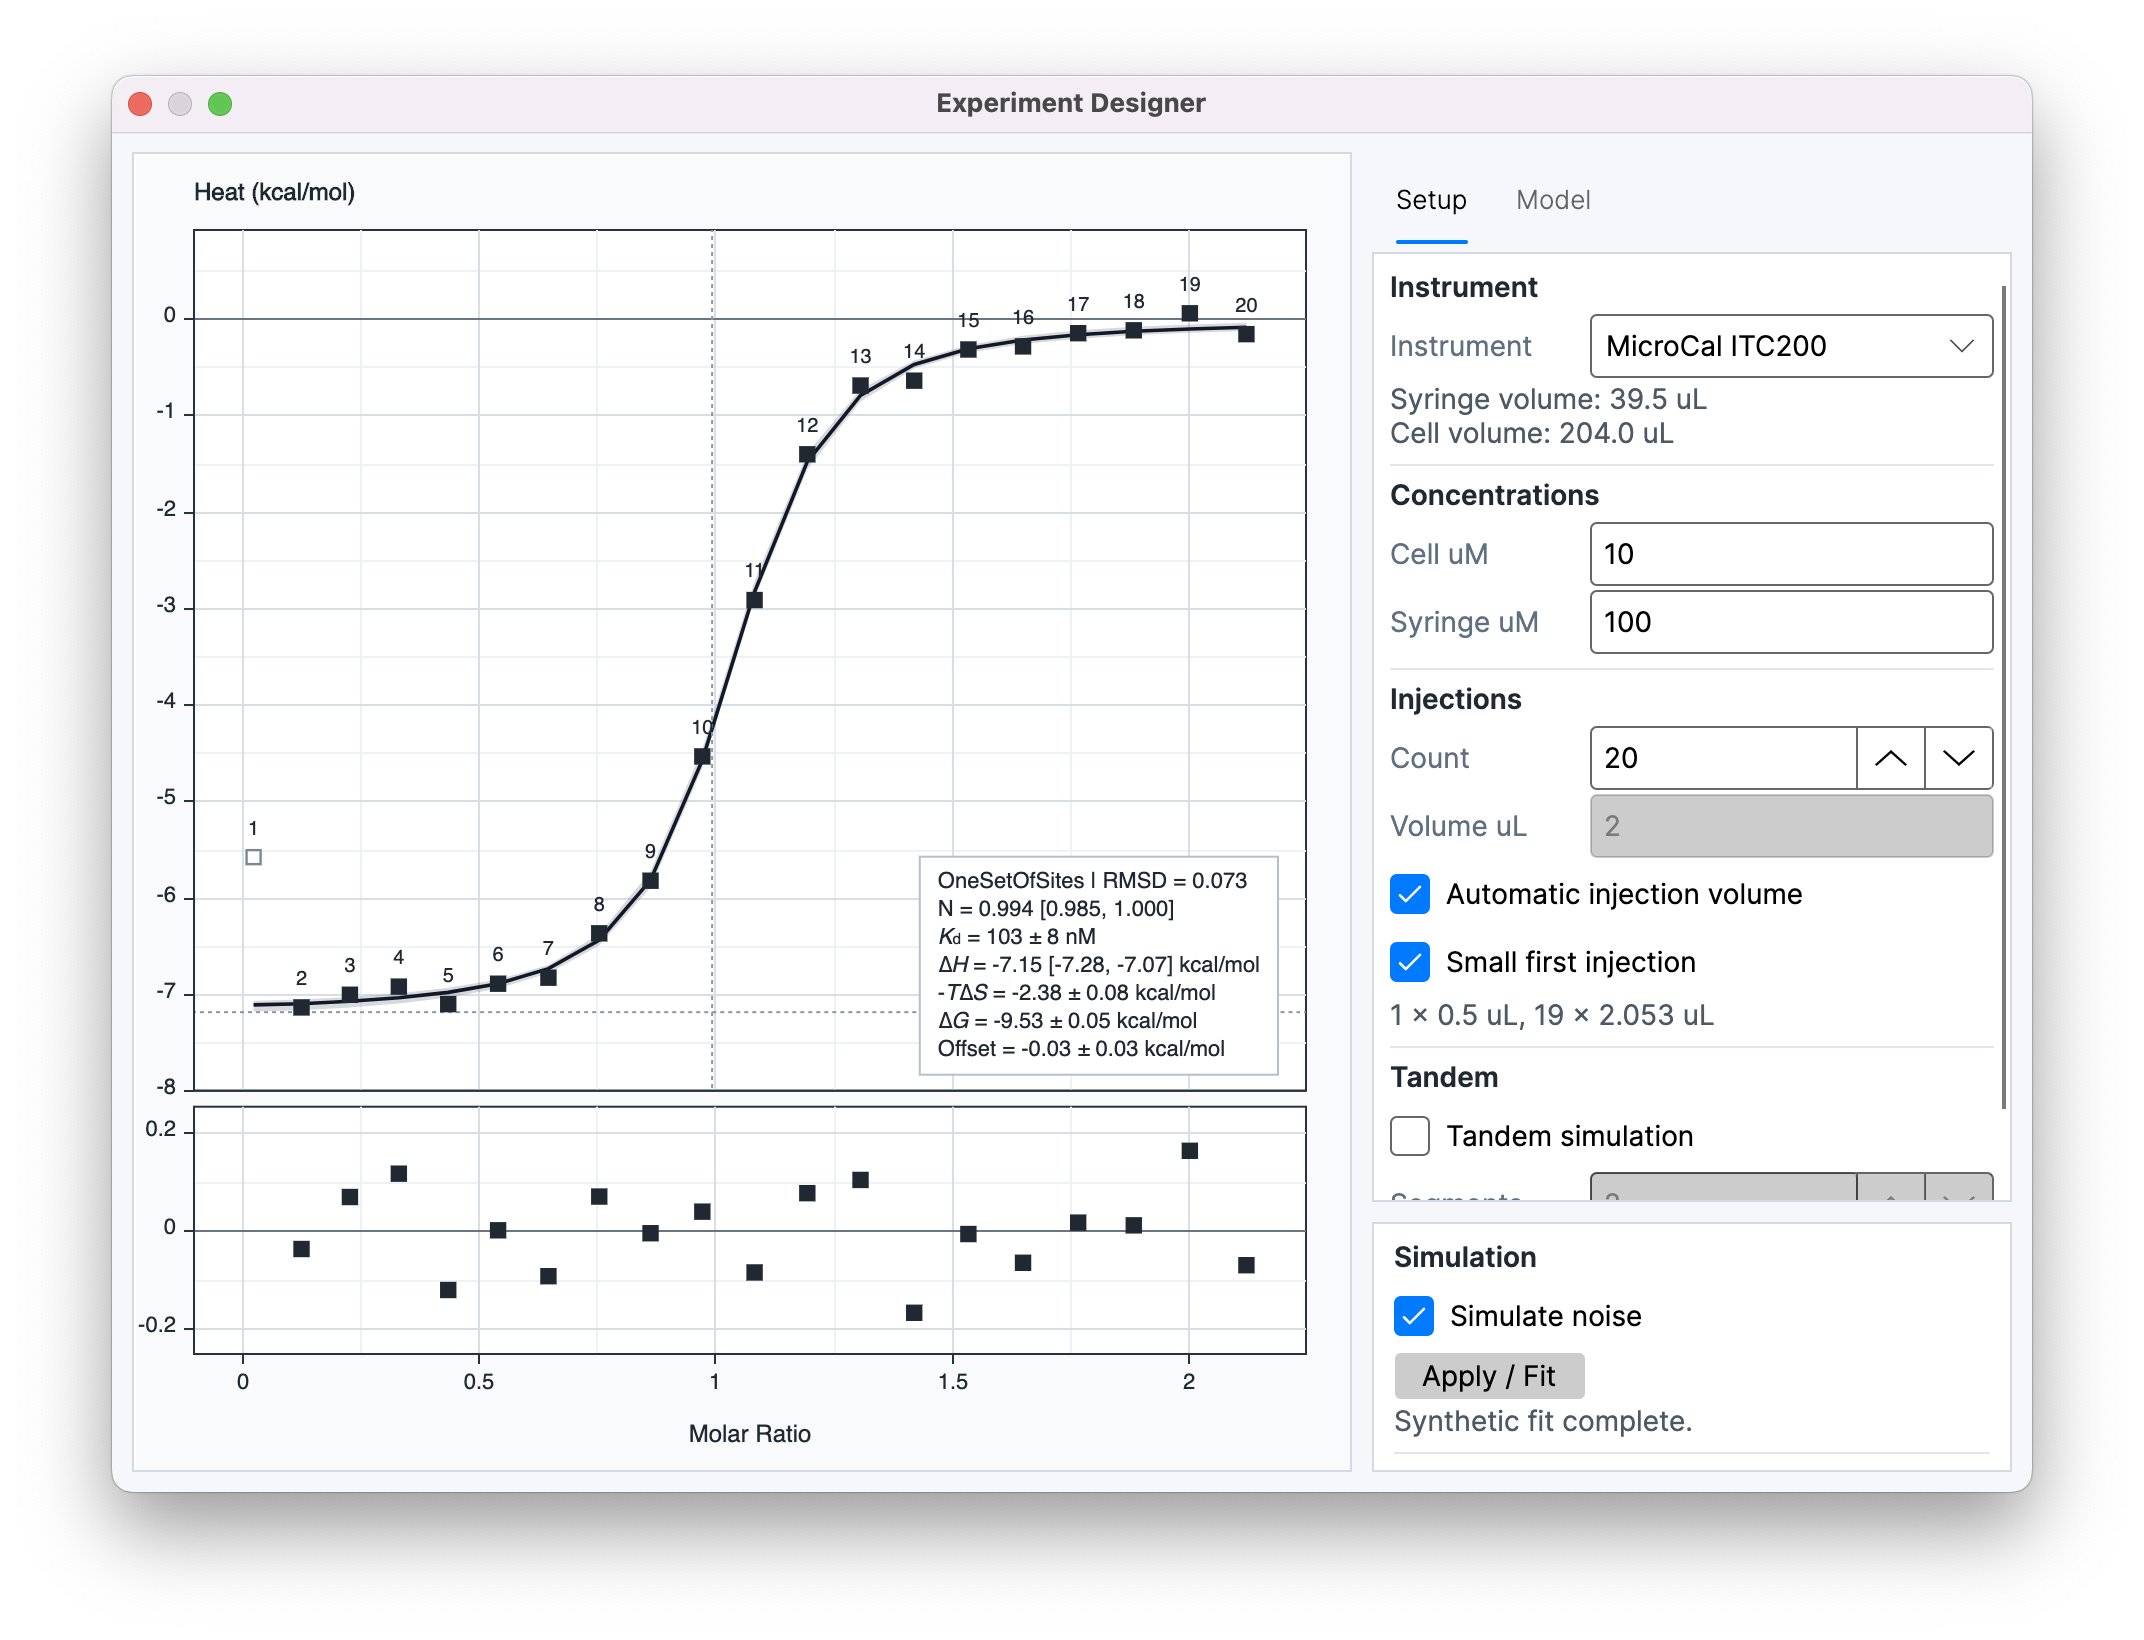The image size is (2144, 1640).
Task: Increase injection count with up arrow
Action: tap(1890, 758)
